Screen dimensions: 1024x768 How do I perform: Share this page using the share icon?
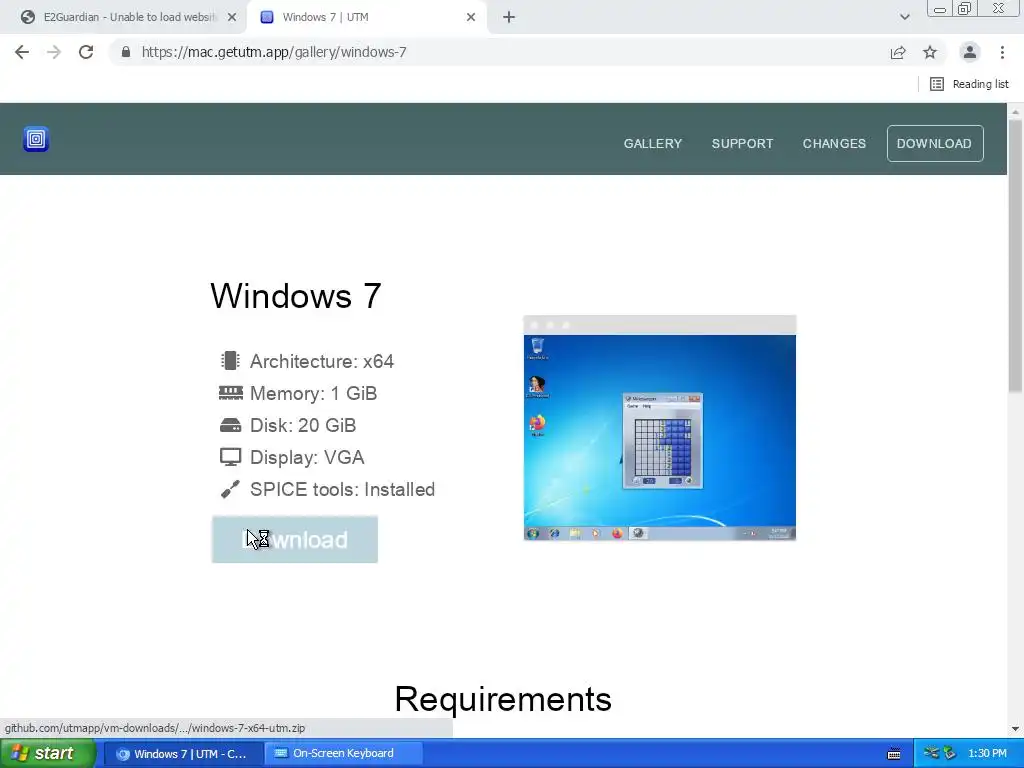898,52
